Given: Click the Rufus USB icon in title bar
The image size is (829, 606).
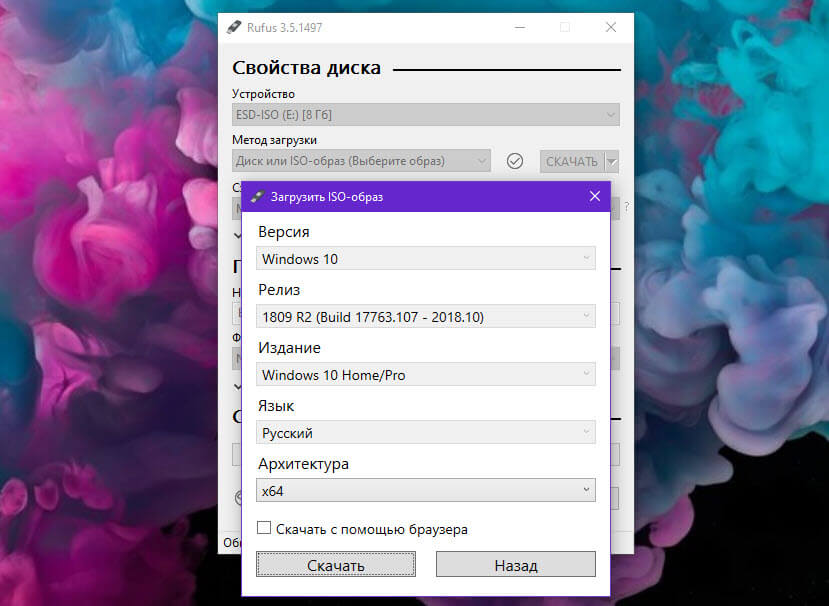Looking at the screenshot, I should point(234,27).
